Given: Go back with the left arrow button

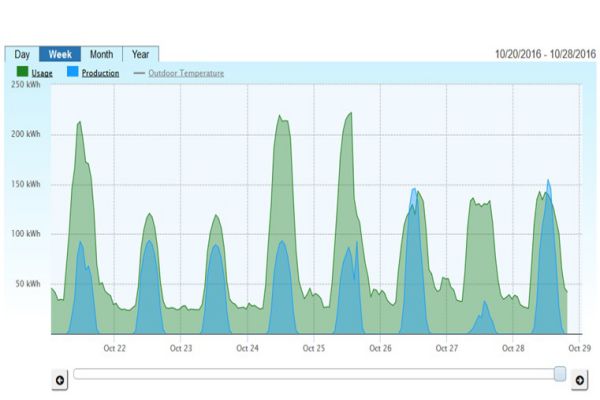Looking at the screenshot, I should point(60,380).
